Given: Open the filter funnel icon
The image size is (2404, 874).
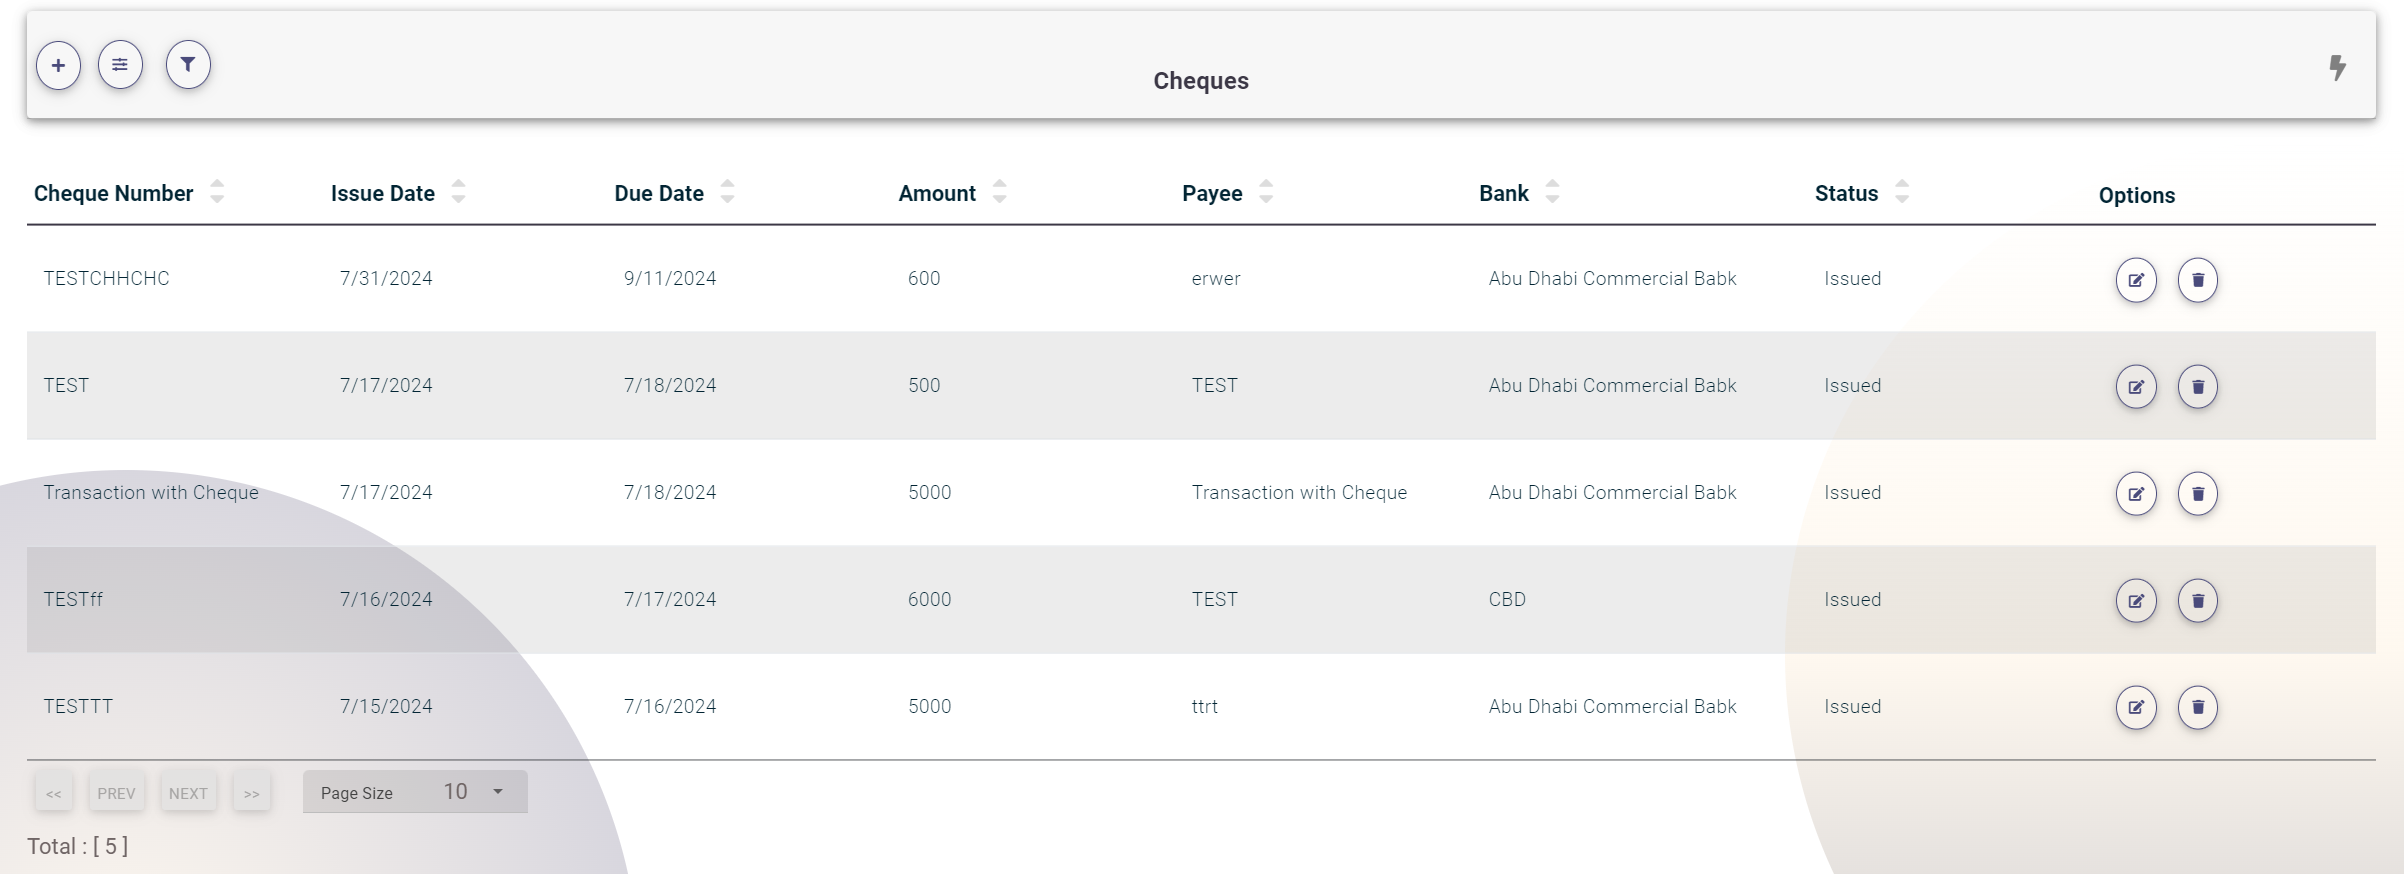Looking at the screenshot, I should tap(188, 66).
